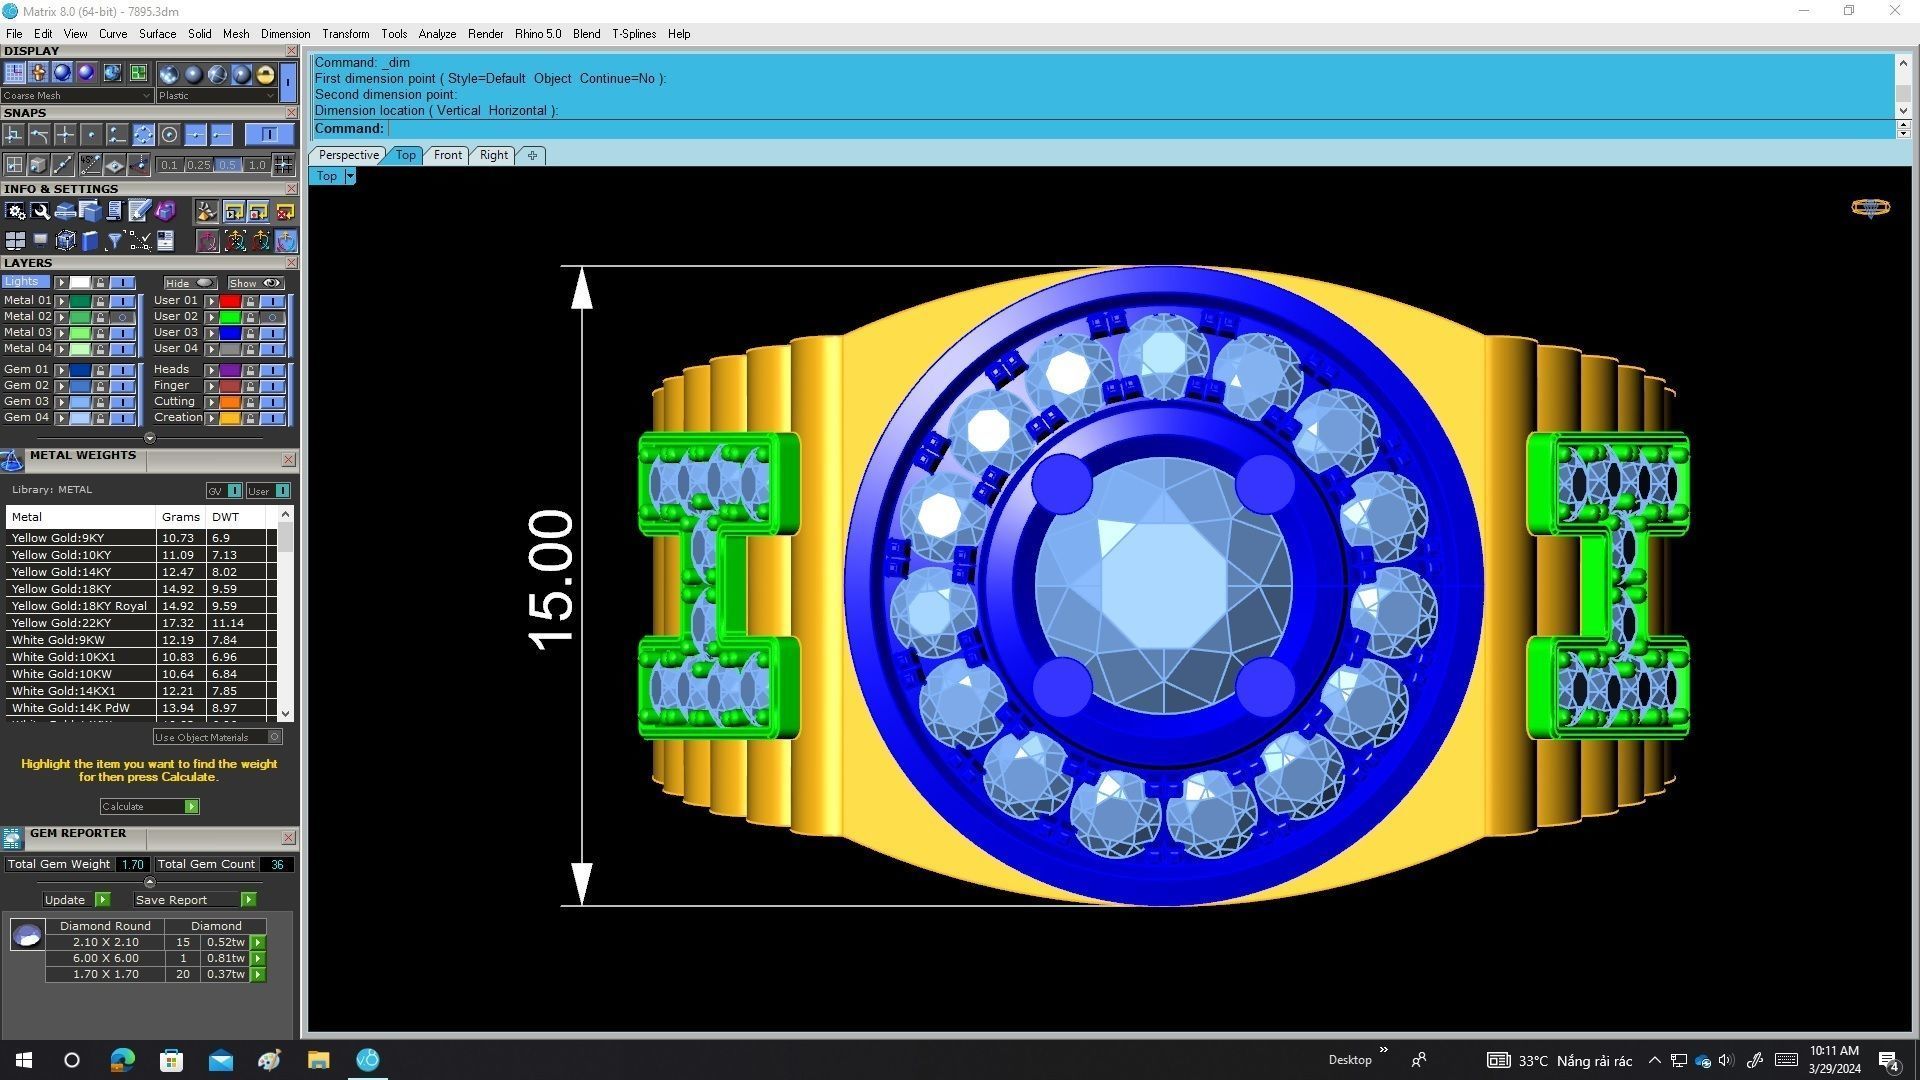Click the four-viewport layout icon in Display
Image resolution: width=1920 pixels, height=1080 pixels.
click(x=138, y=74)
